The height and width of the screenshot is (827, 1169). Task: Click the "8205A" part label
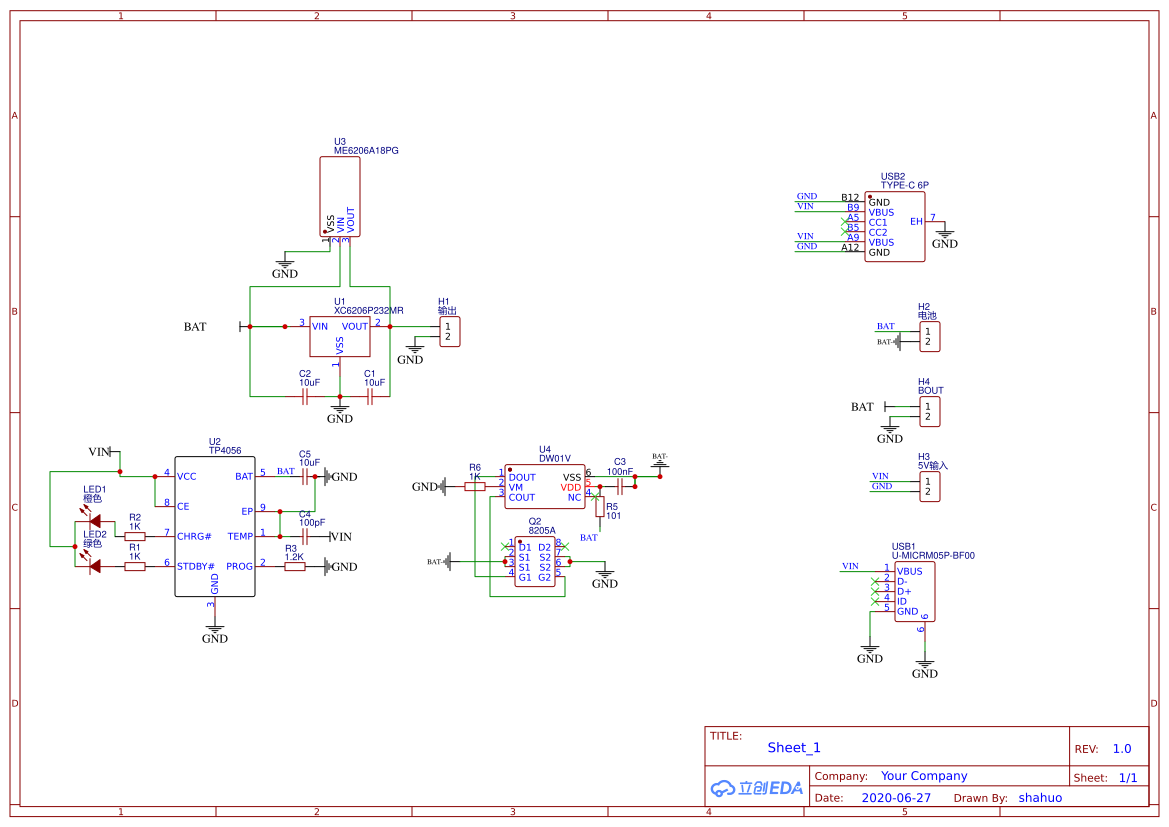(x=542, y=530)
